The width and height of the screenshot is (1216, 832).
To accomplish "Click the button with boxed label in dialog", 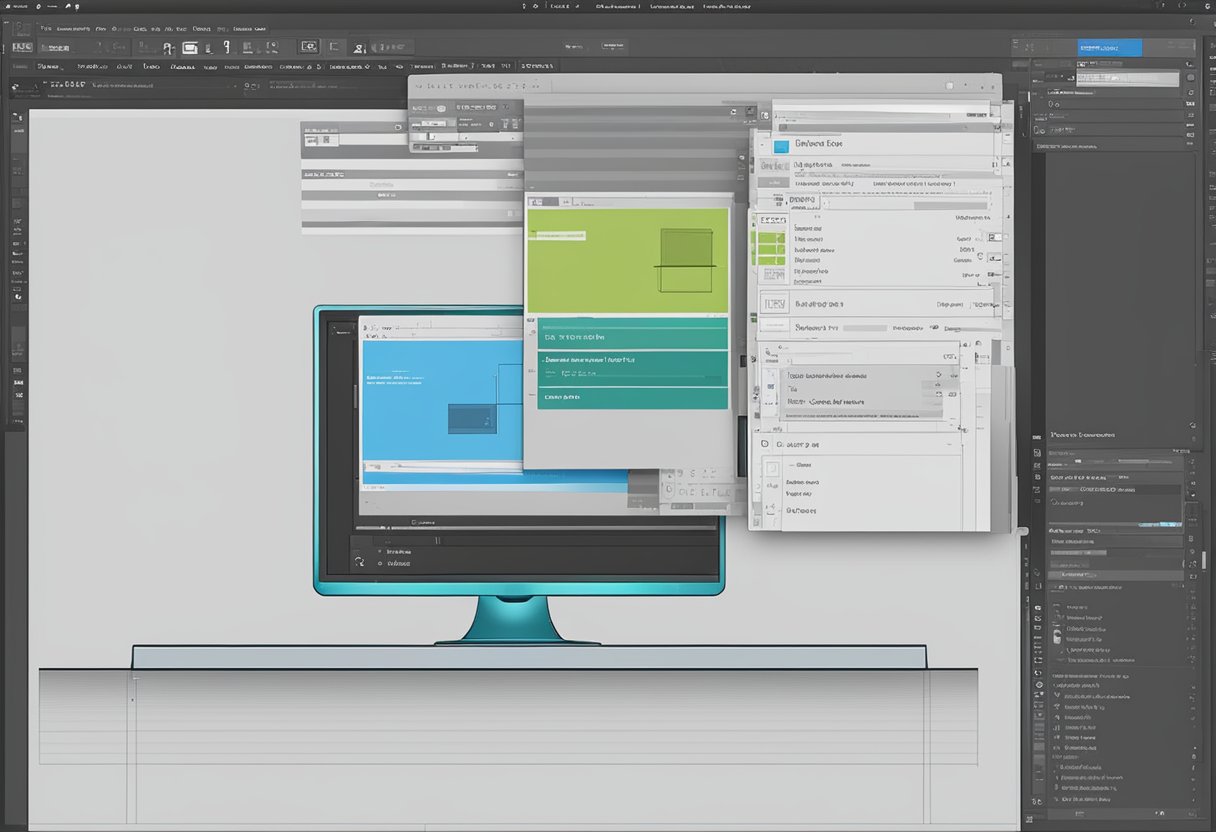I will [x=775, y=303].
